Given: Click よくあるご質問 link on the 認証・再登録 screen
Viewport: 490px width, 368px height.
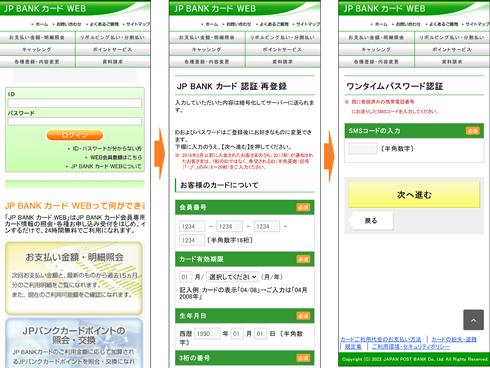Looking at the screenshot, I should tap(274, 24).
